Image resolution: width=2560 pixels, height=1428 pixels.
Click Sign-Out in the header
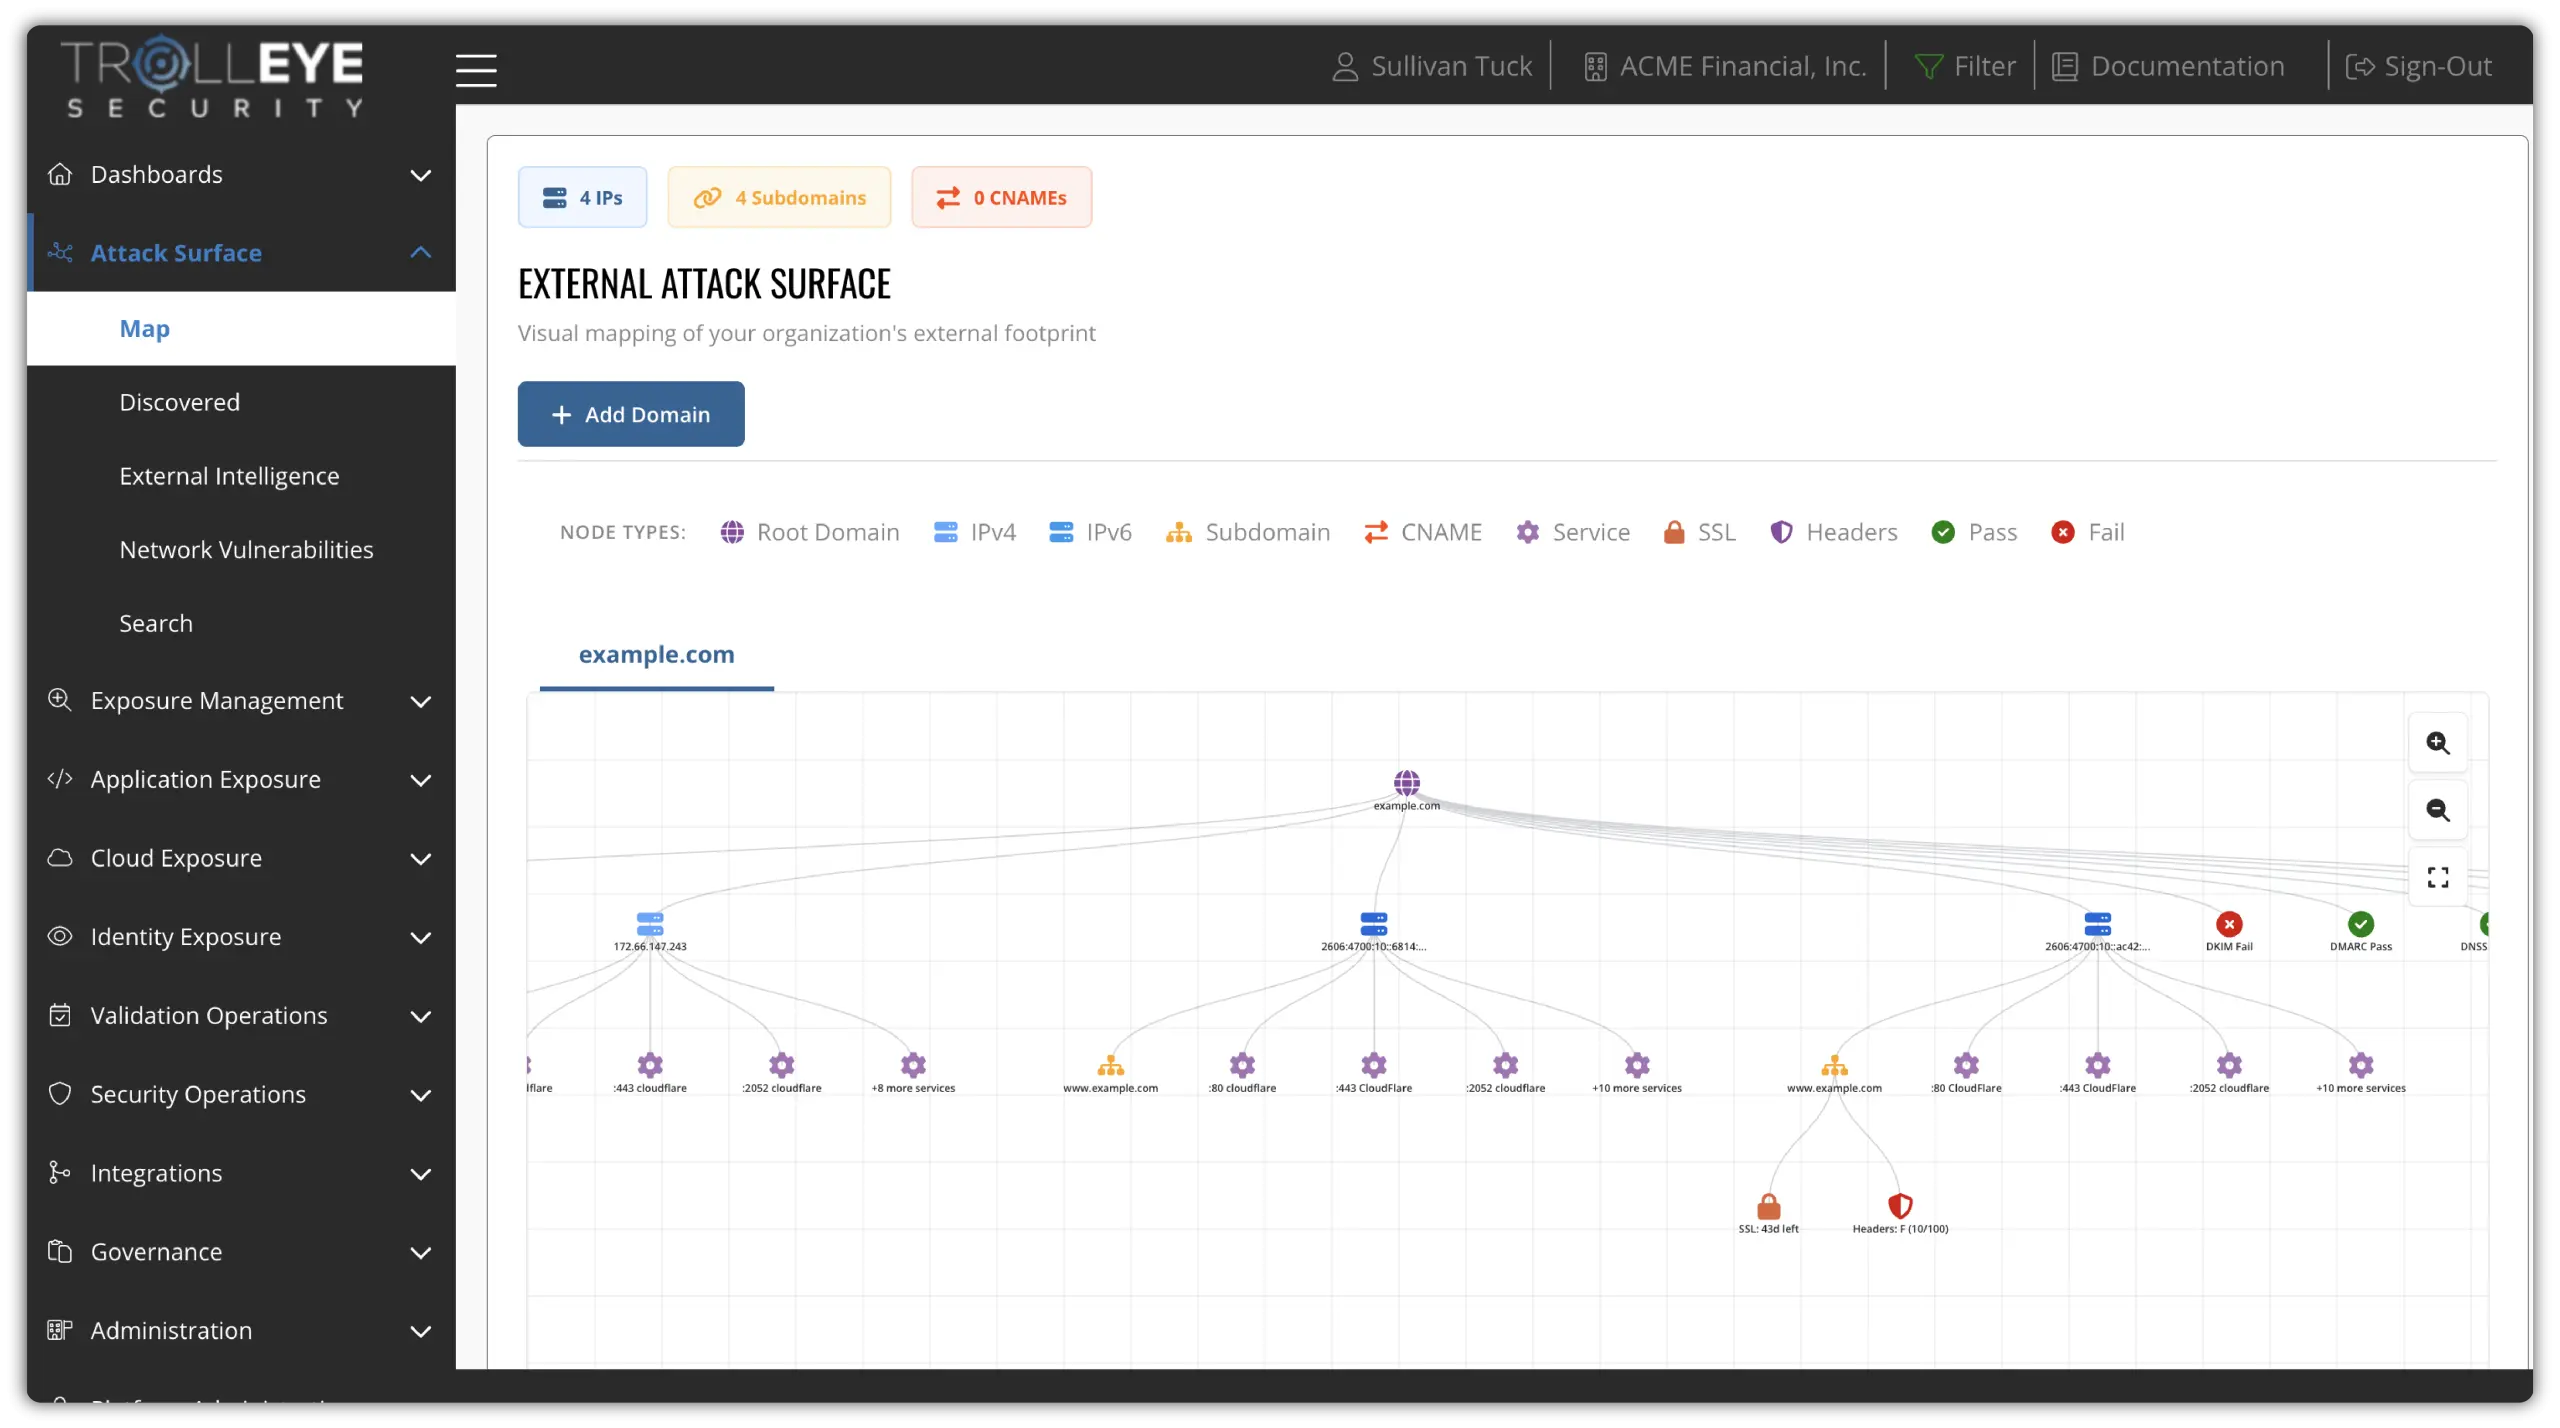pos(2418,66)
